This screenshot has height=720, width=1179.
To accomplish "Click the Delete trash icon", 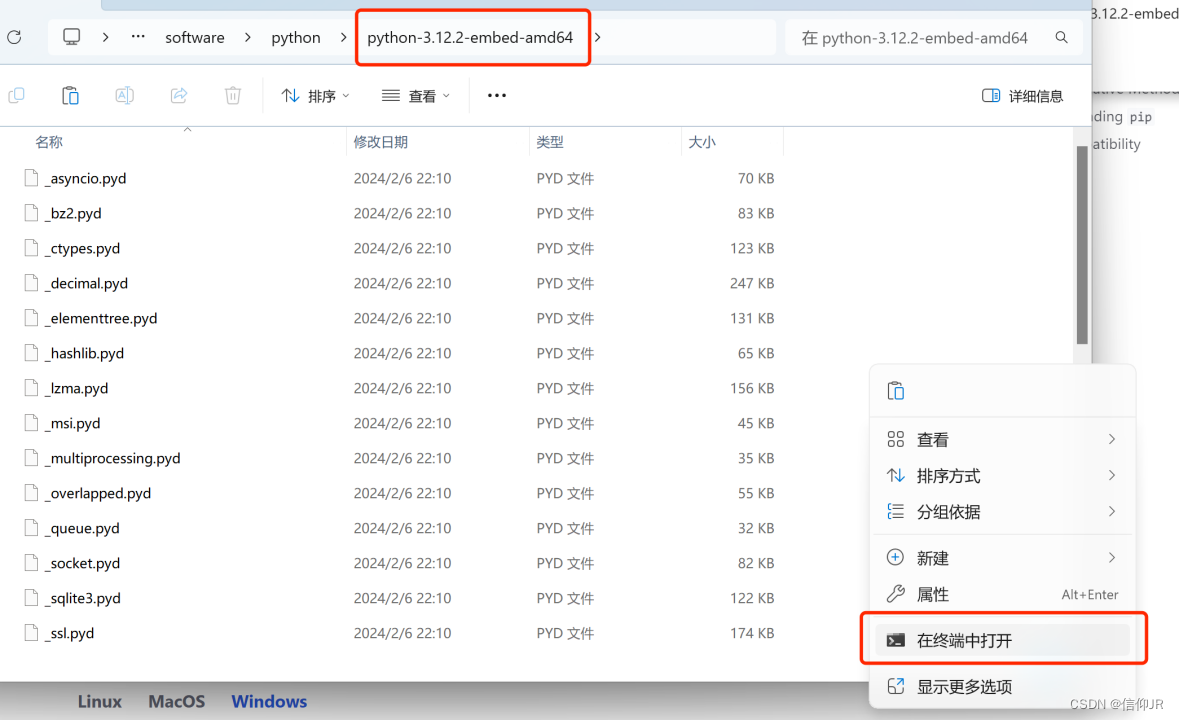I will click(232, 95).
